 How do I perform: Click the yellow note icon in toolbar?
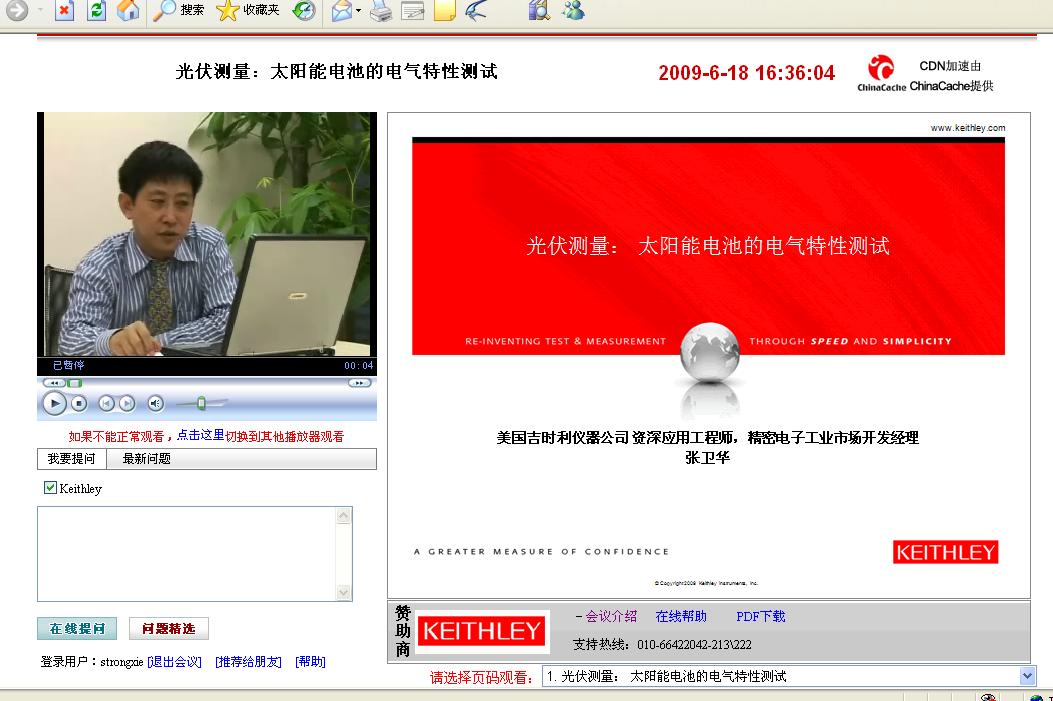[x=445, y=10]
